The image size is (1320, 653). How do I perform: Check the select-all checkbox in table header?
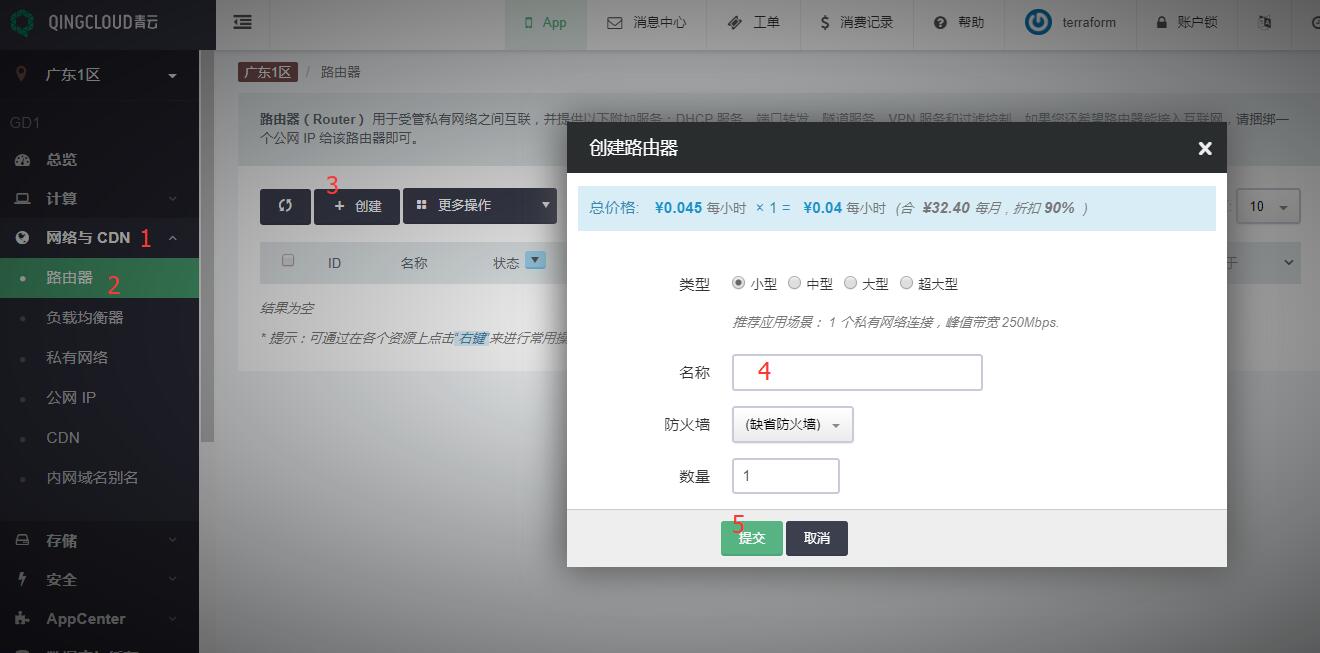tap(288, 261)
